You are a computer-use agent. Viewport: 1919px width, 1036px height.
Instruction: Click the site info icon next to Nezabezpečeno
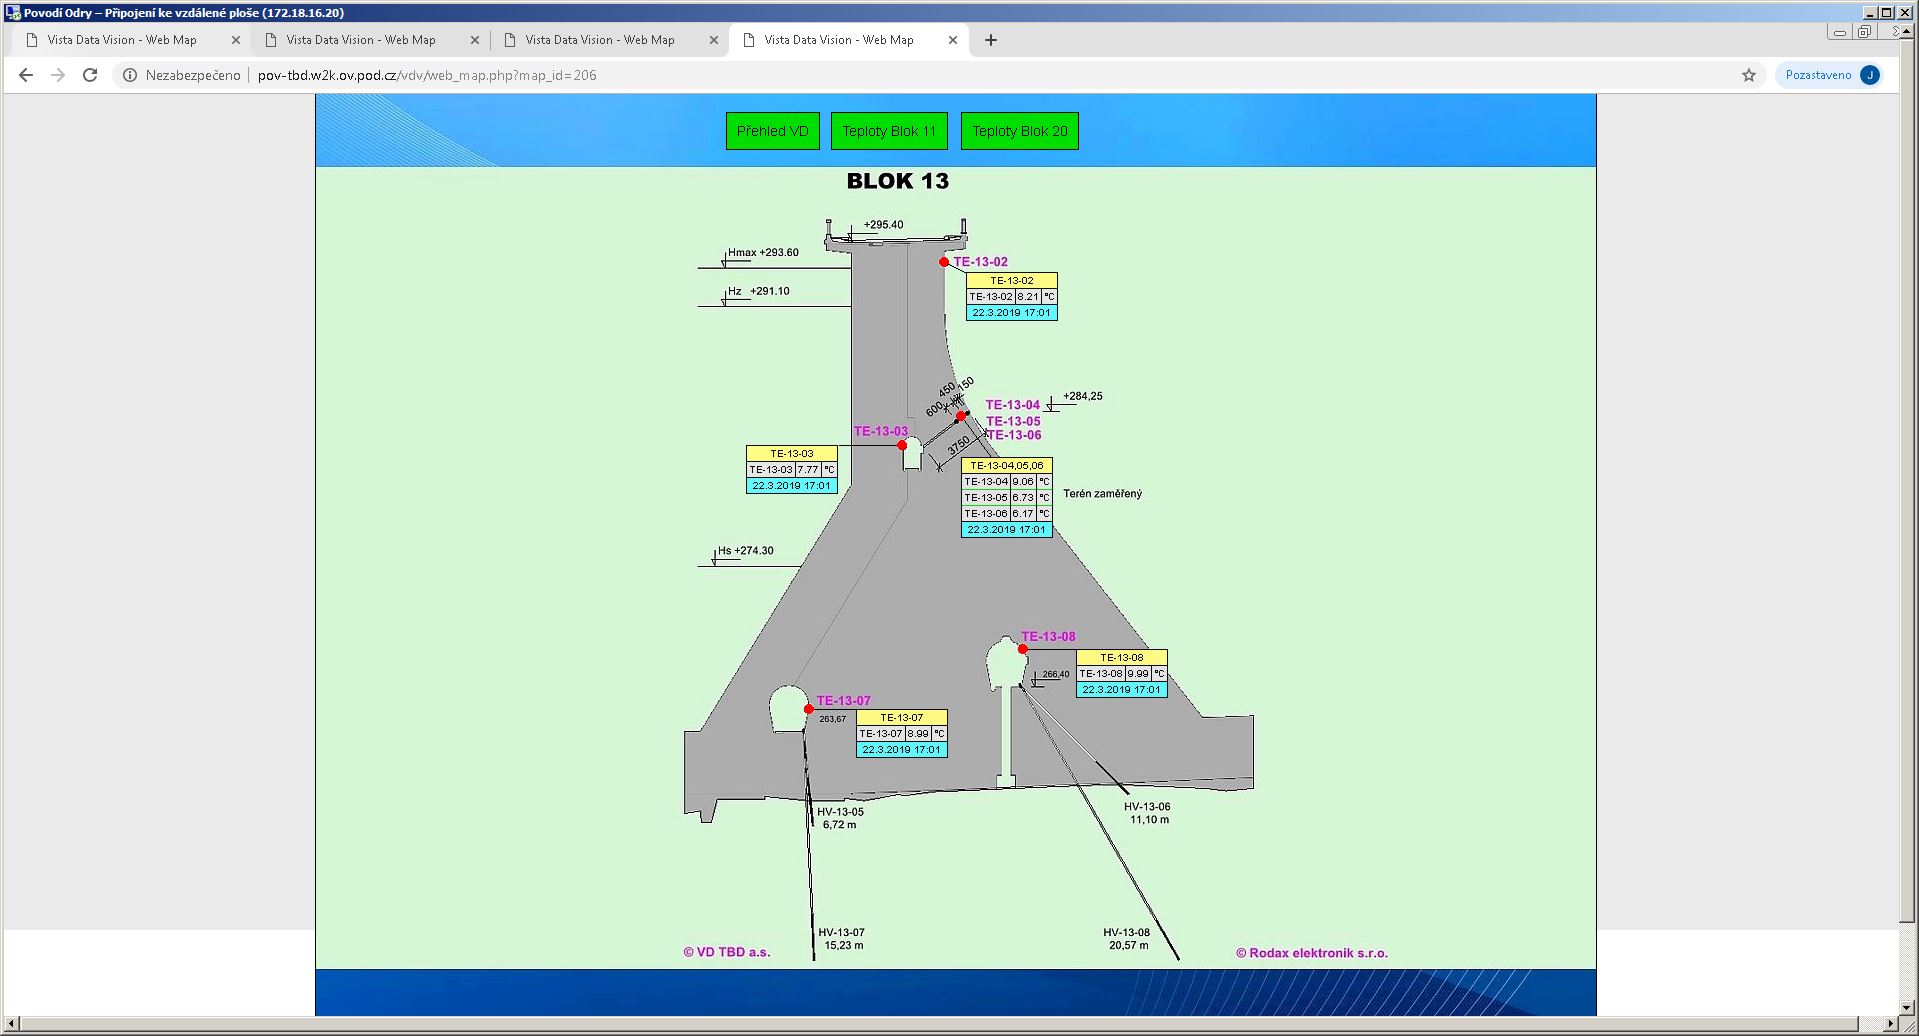click(130, 75)
